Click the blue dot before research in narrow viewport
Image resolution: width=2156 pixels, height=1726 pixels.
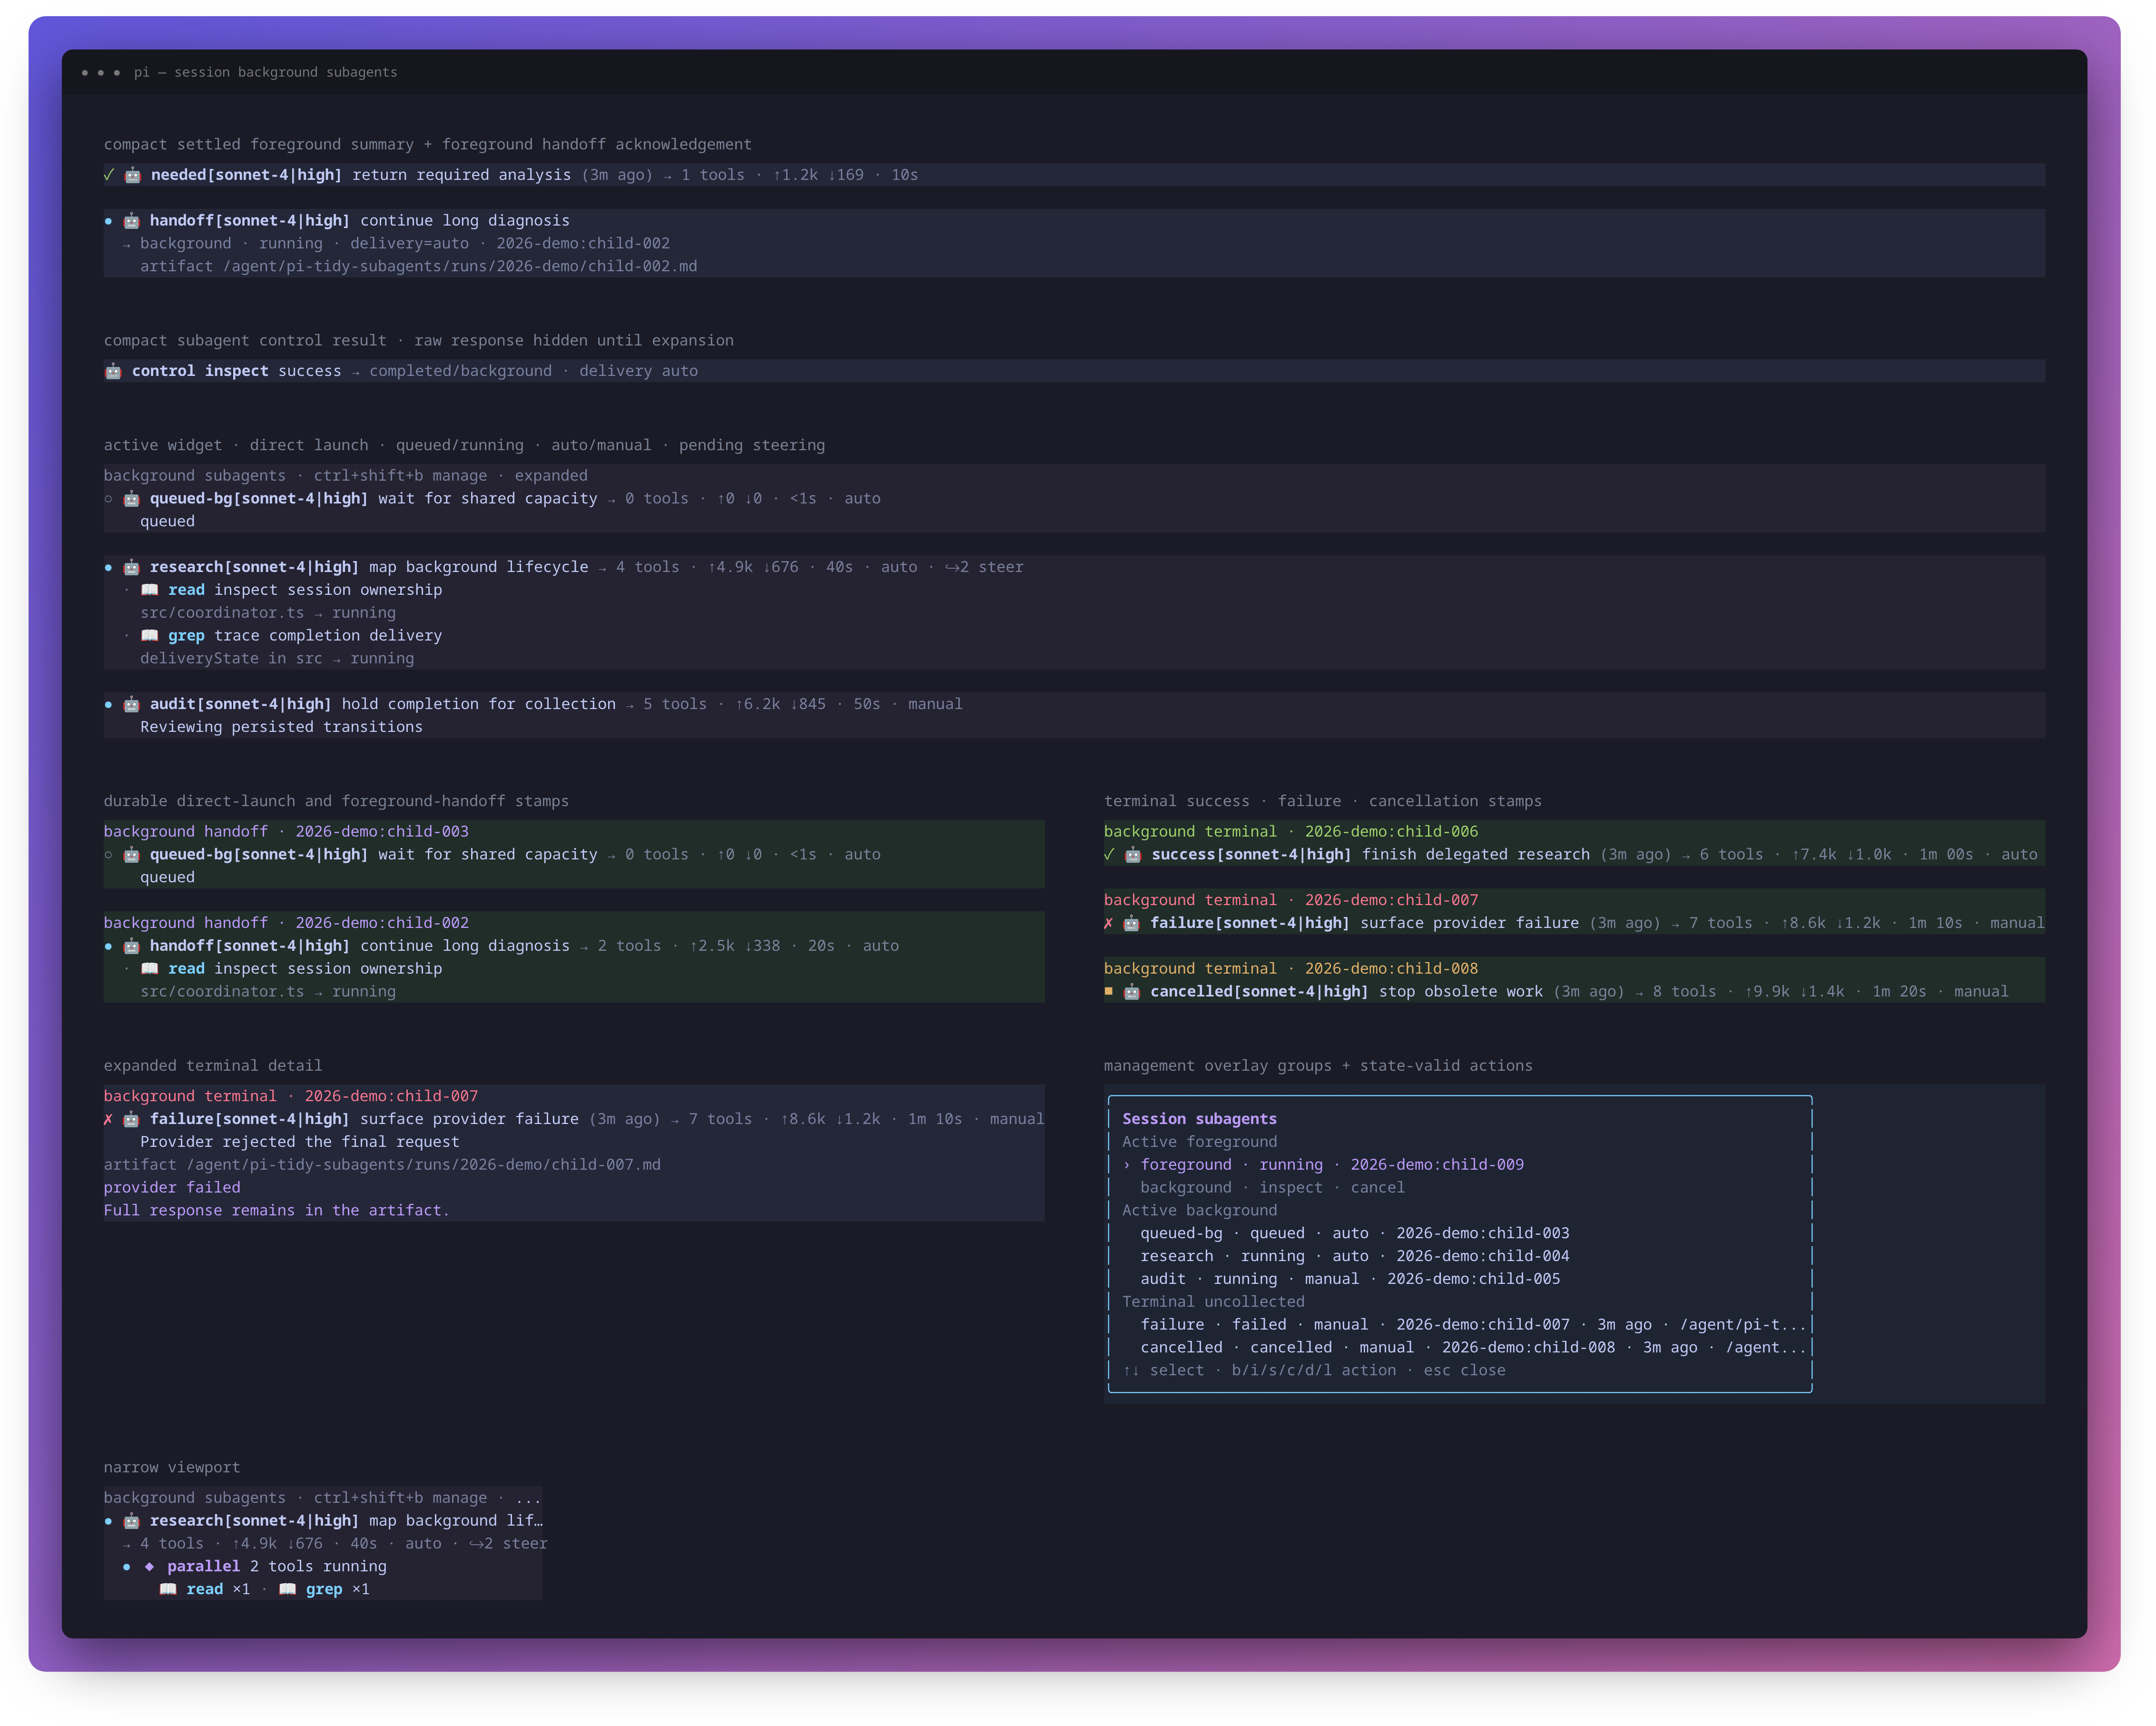click(108, 1521)
